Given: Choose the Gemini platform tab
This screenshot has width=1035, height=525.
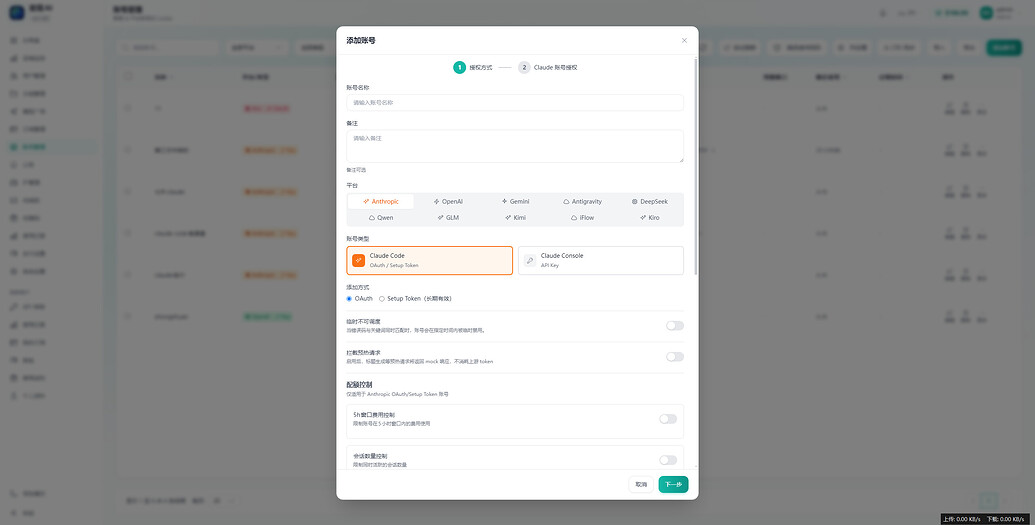Looking at the screenshot, I should (515, 201).
